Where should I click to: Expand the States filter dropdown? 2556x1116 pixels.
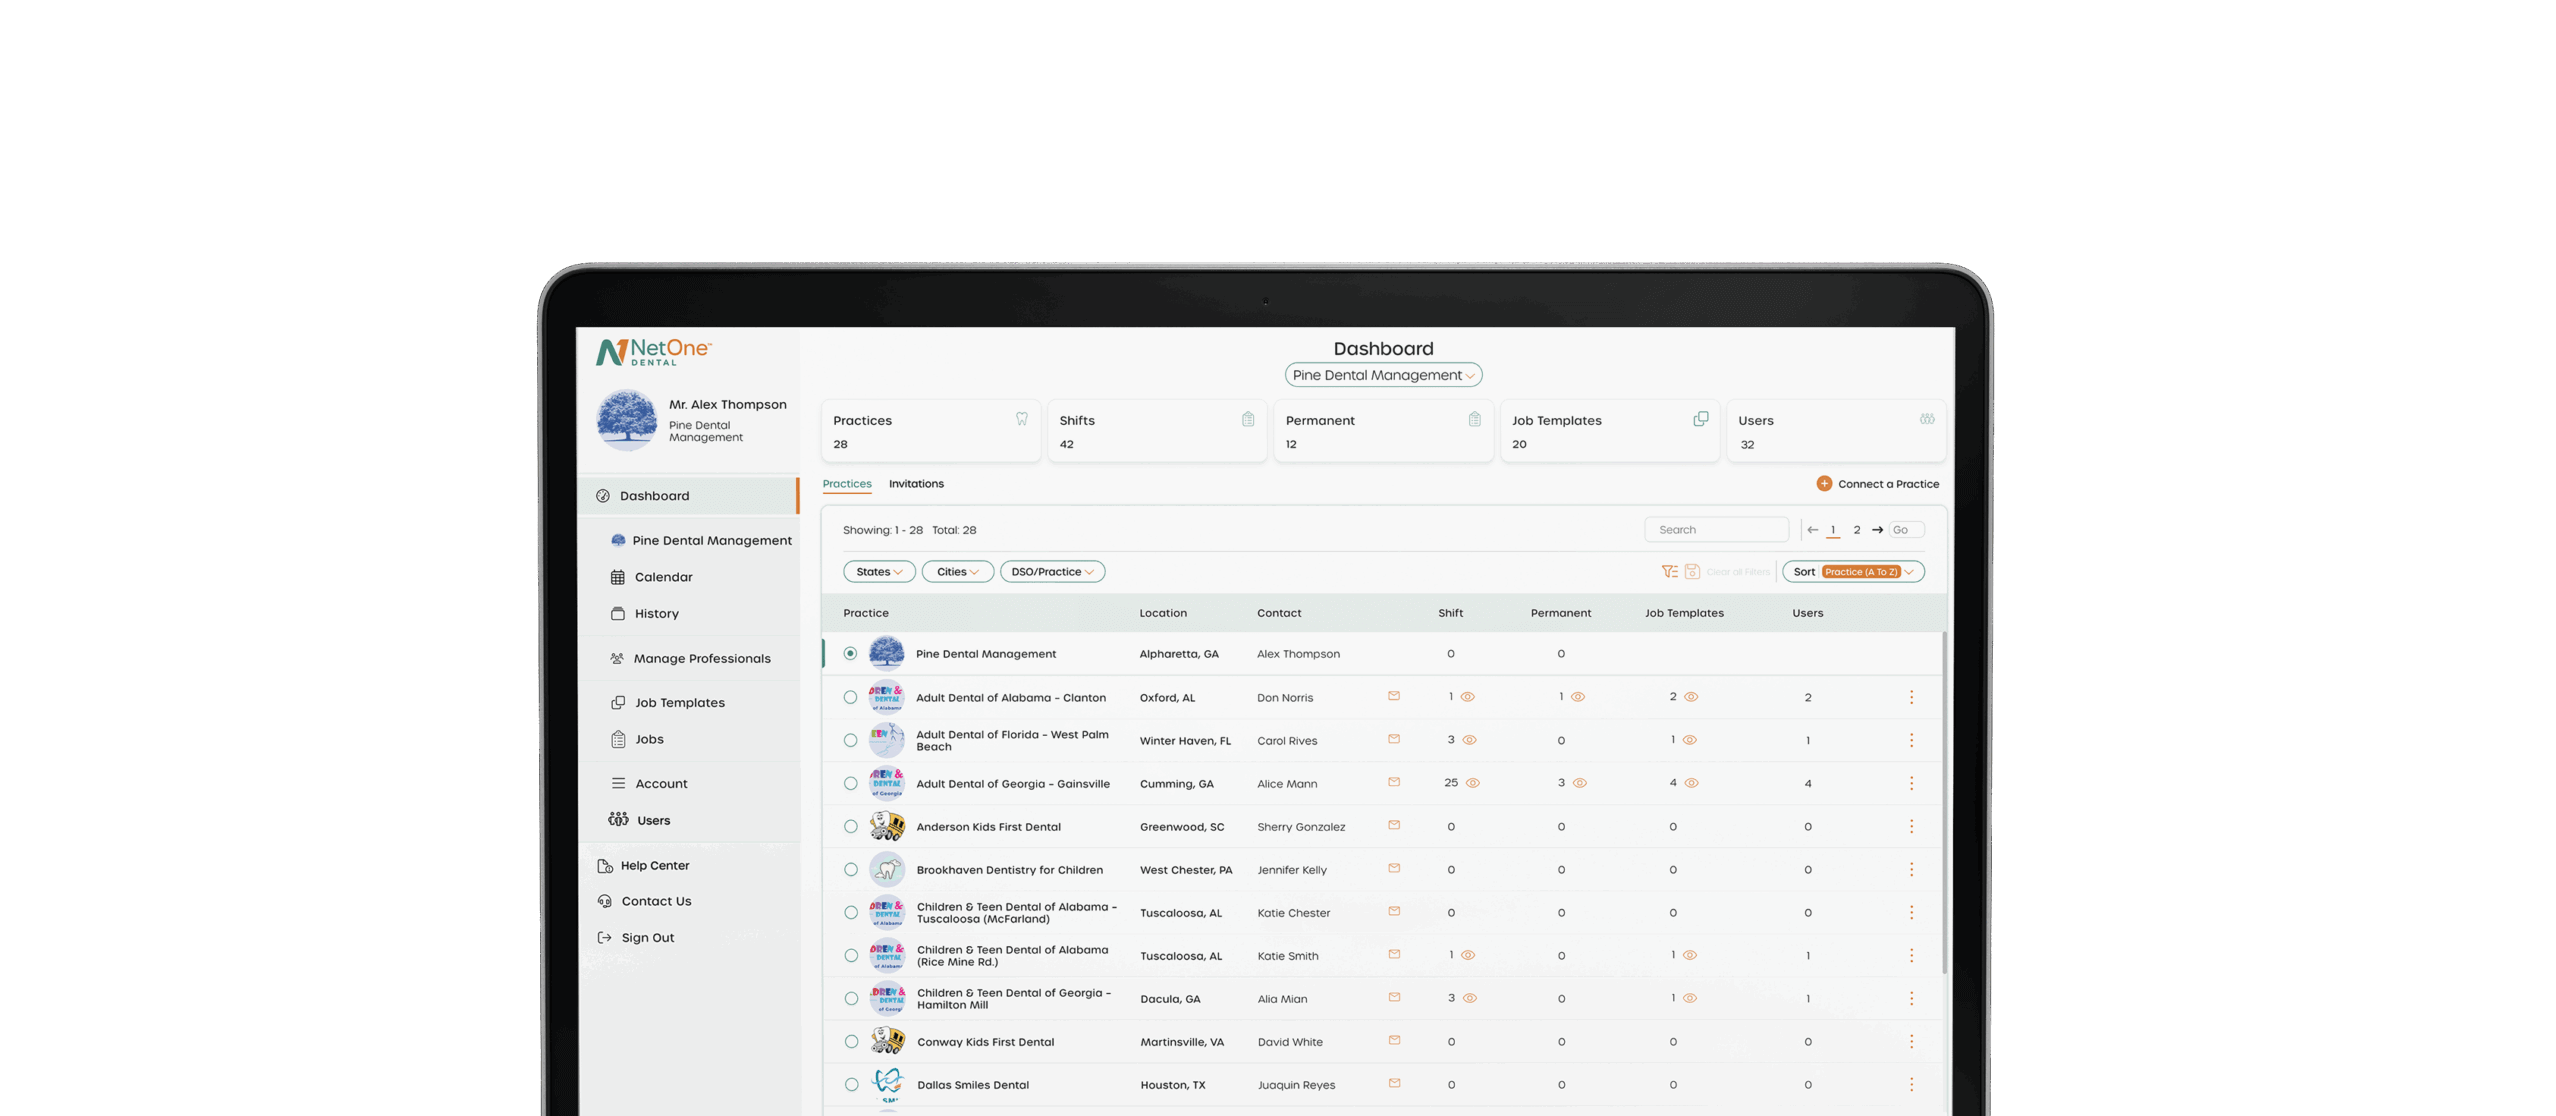(x=878, y=572)
